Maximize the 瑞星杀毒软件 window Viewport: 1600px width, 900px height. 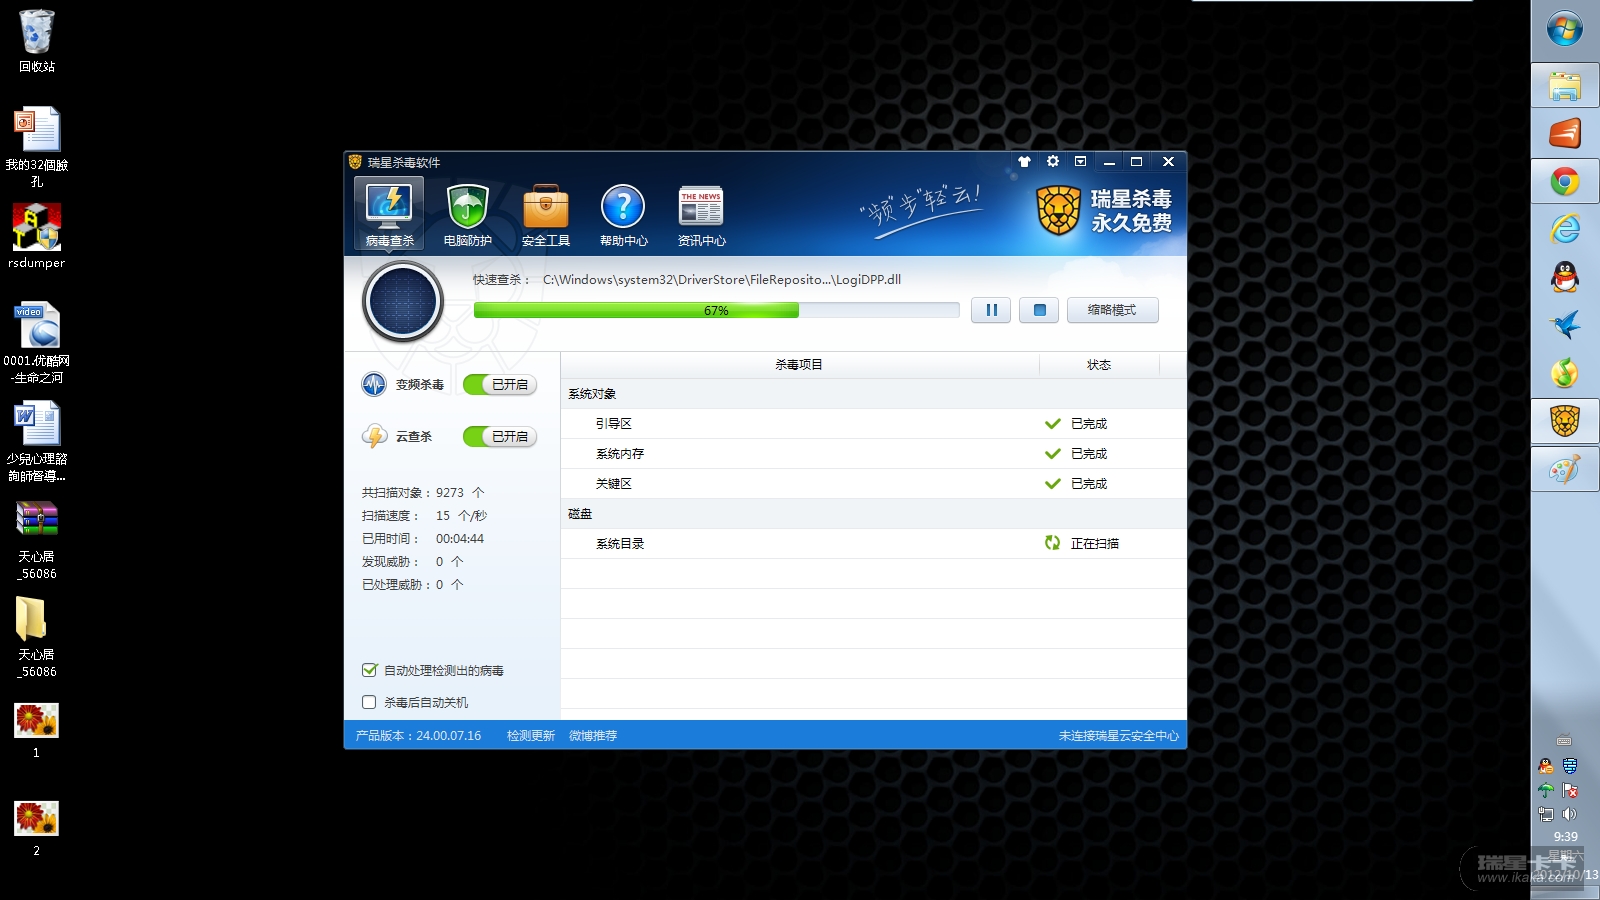pos(1137,161)
